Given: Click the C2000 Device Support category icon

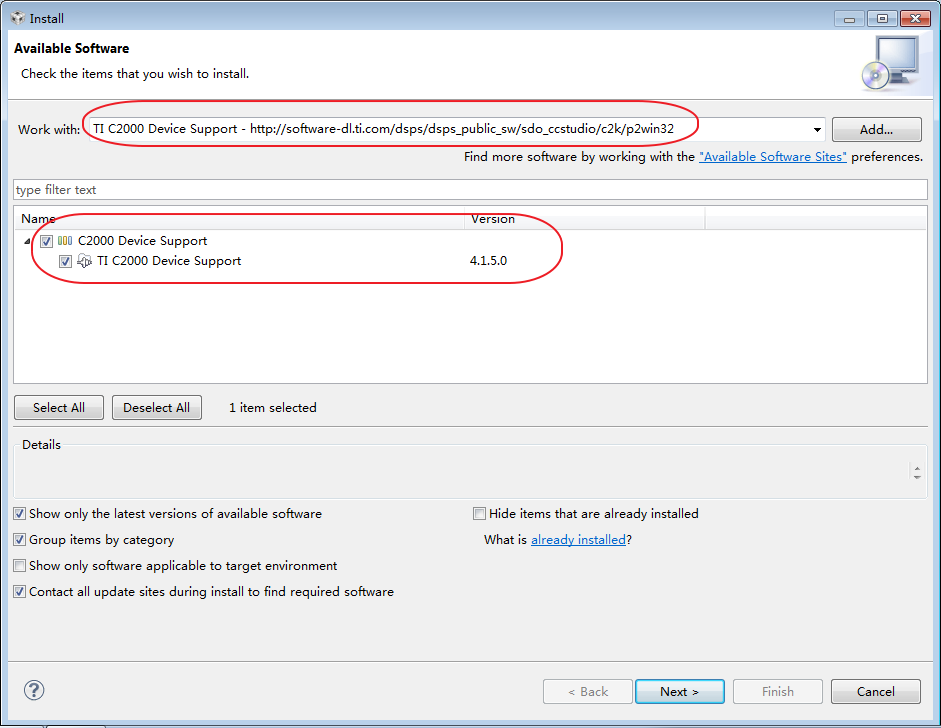Looking at the screenshot, I should (x=65, y=241).
